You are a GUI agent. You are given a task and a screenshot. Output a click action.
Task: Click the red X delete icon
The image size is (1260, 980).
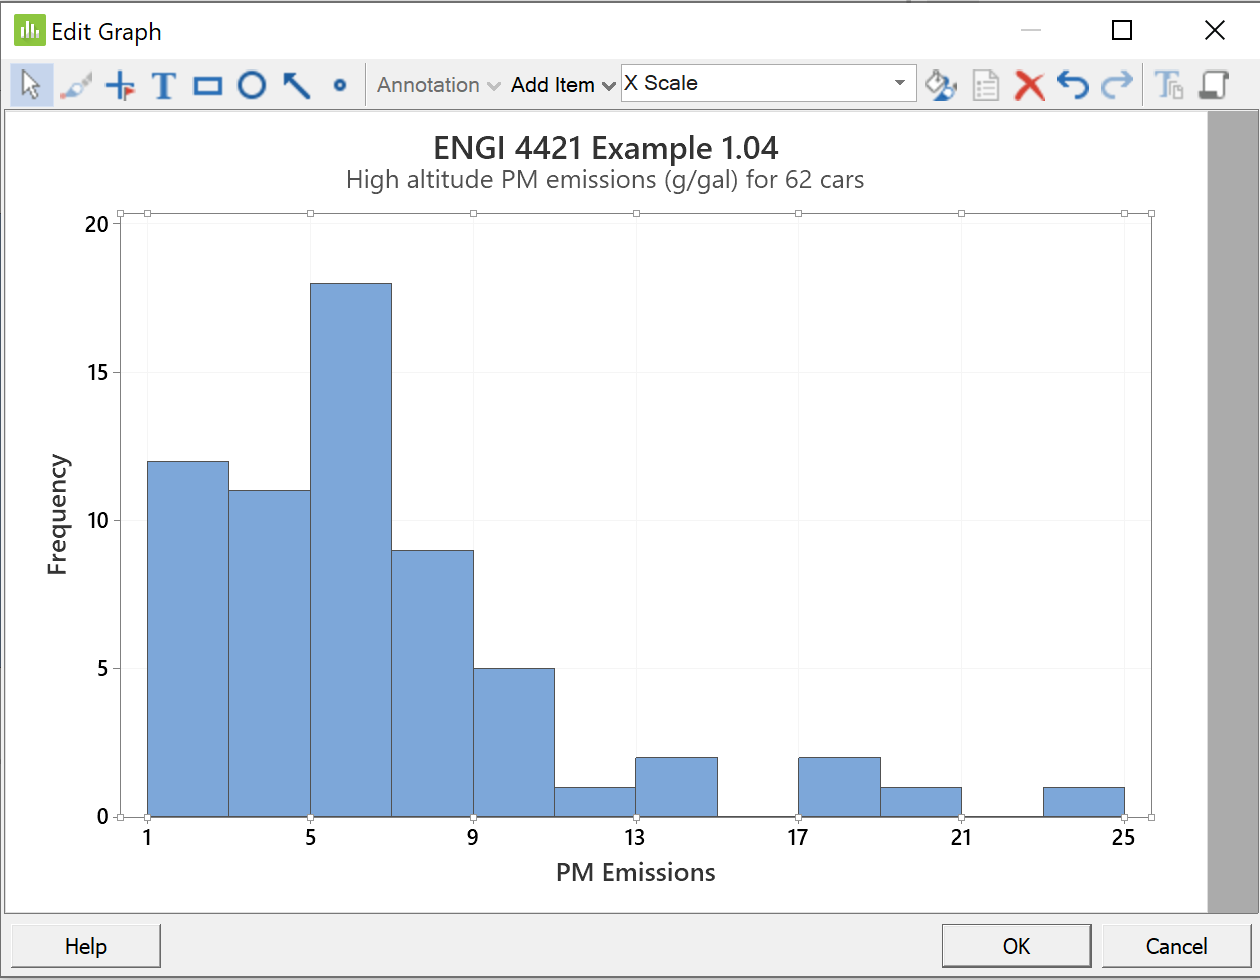coord(1029,86)
